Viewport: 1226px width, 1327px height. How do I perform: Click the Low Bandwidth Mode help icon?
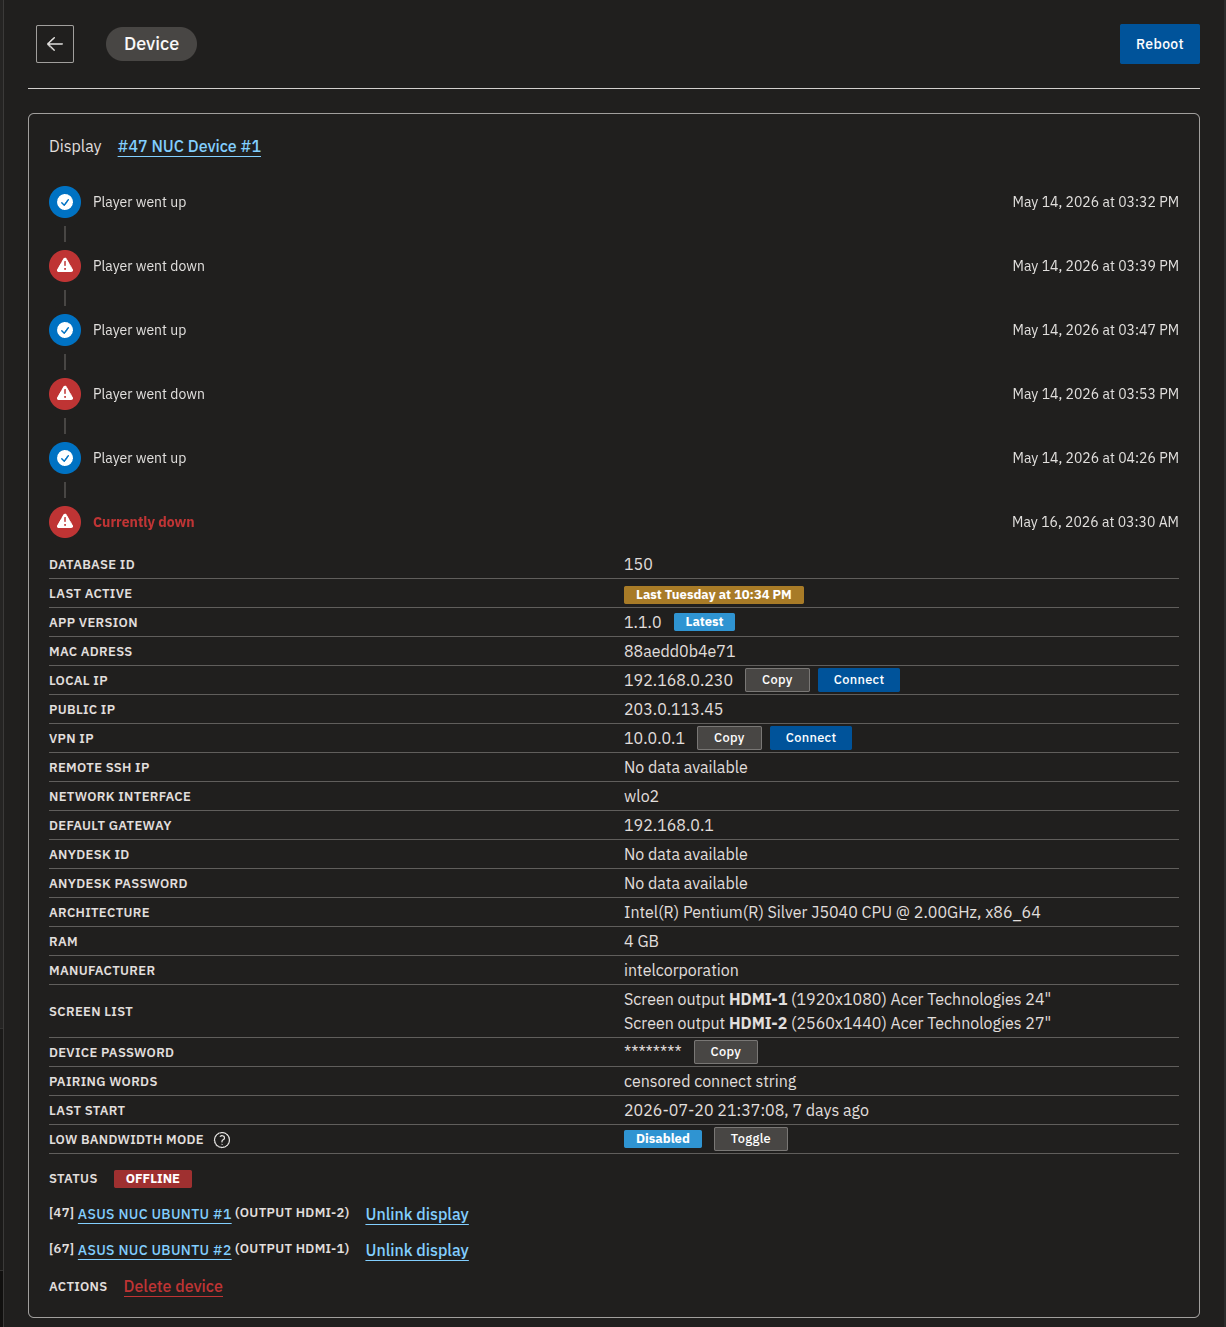click(x=222, y=1140)
